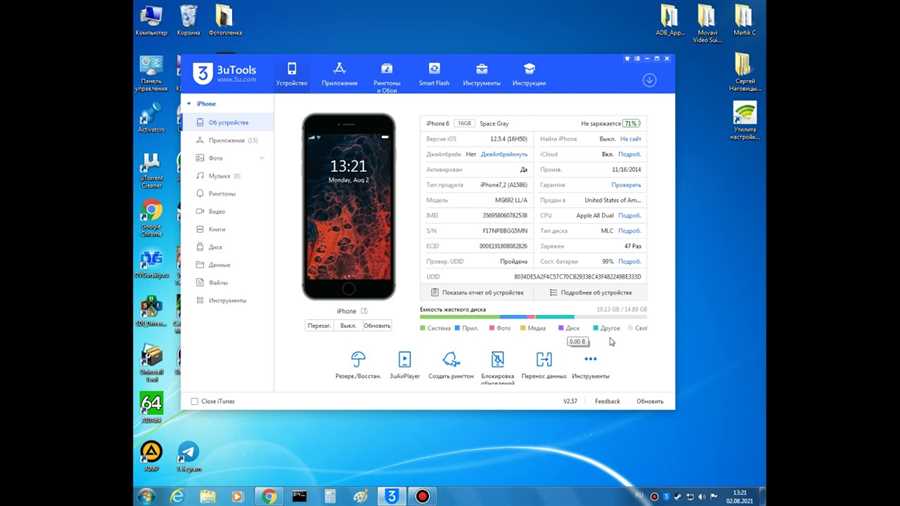This screenshot has height=506, width=900.
Task: Click the yellow Медиа legend swatch
Action: tap(523, 328)
